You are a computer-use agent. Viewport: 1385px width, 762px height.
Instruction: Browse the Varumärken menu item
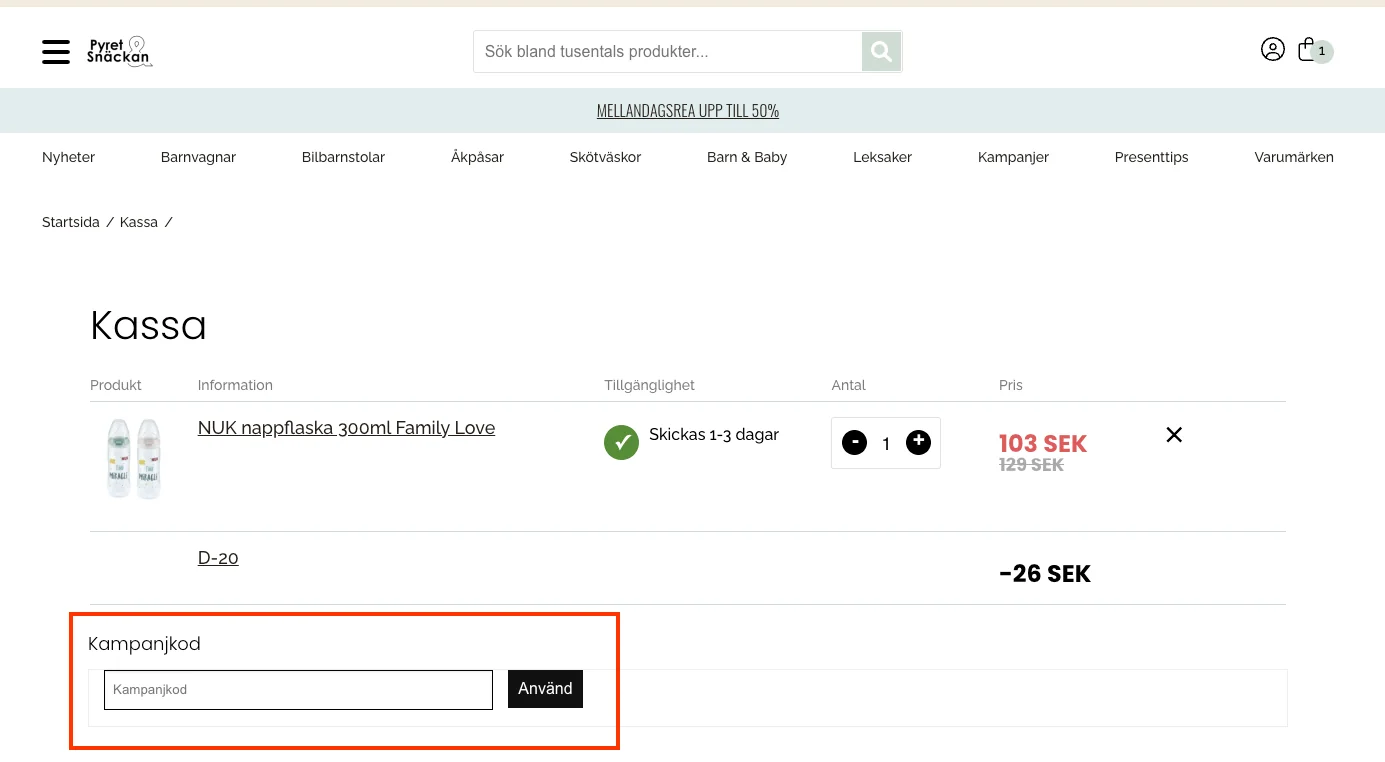pyautogui.click(x=1293, y=157)
